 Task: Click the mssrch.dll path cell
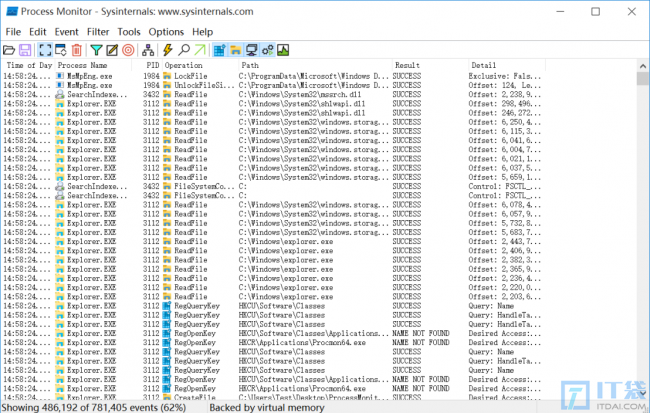(x=300, y=95)
